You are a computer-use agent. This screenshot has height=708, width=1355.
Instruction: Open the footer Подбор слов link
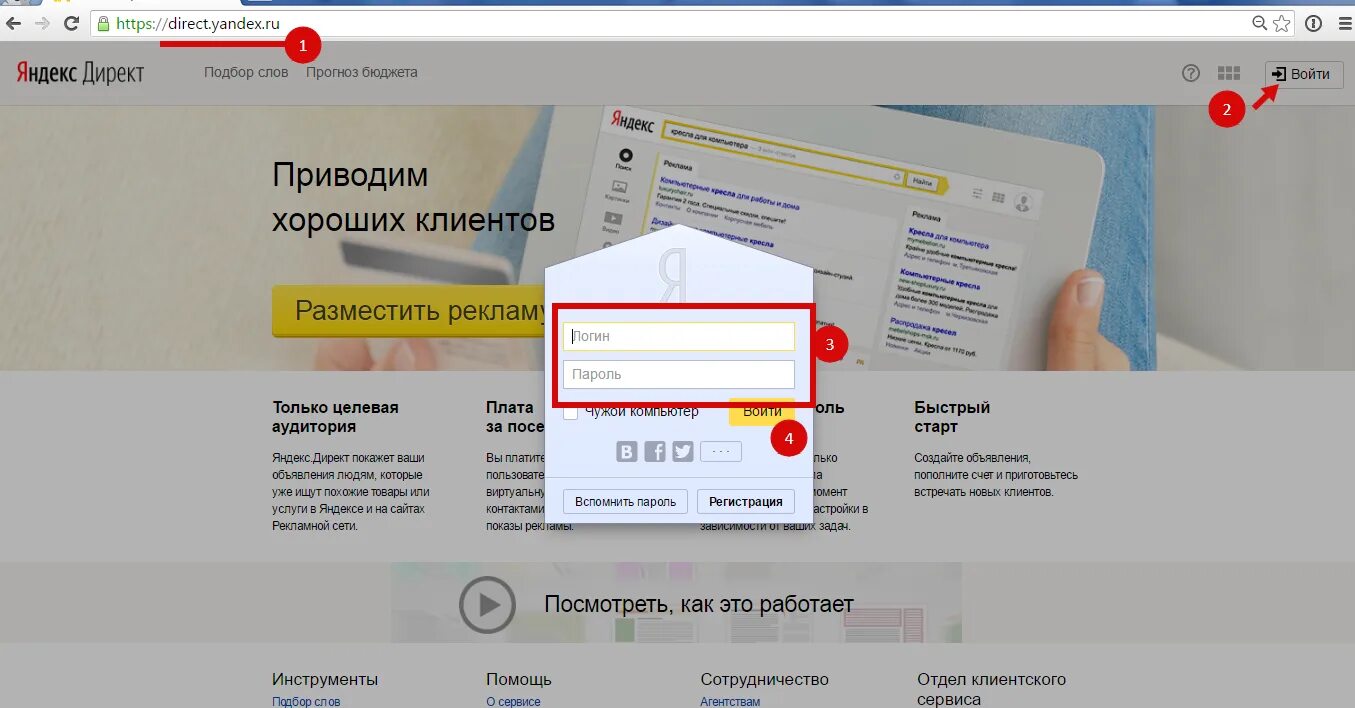[x=306, y=702]
